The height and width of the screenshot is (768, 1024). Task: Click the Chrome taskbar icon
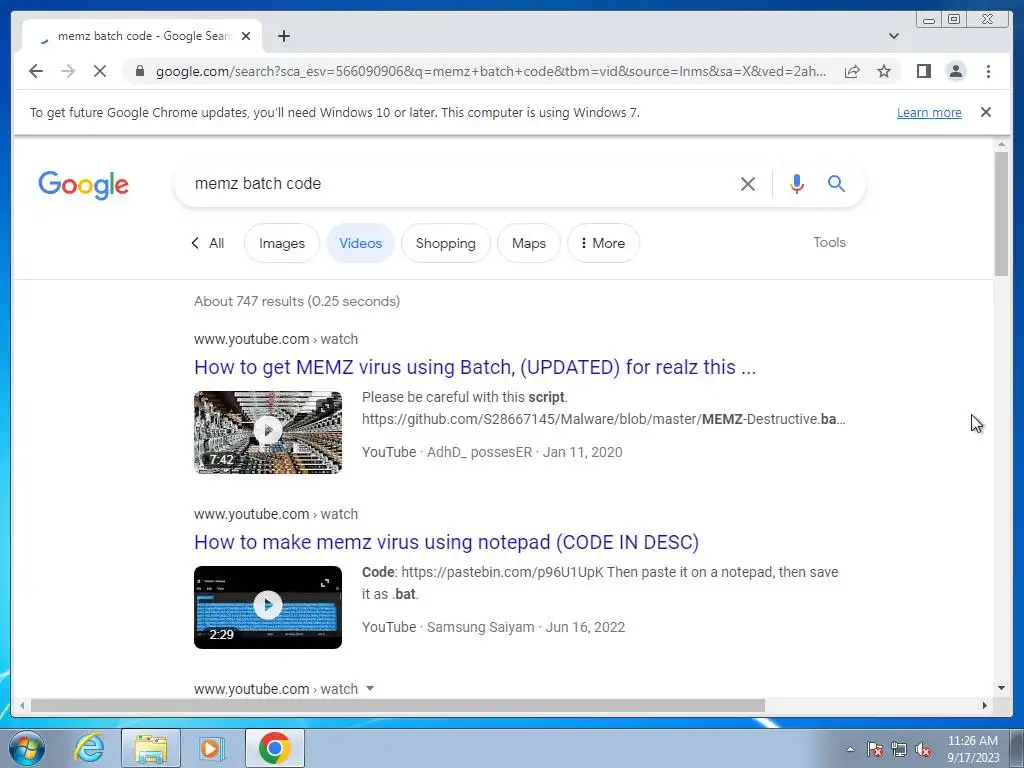(274, 748)
